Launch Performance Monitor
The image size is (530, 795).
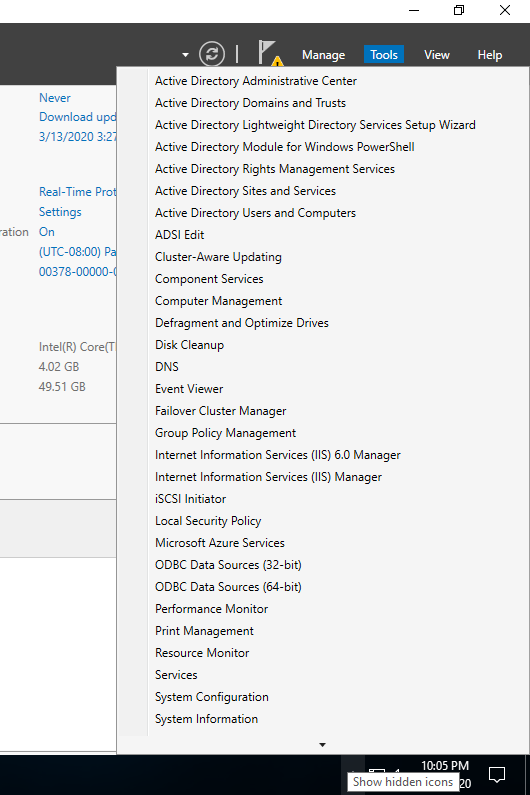tap(211, 609)
